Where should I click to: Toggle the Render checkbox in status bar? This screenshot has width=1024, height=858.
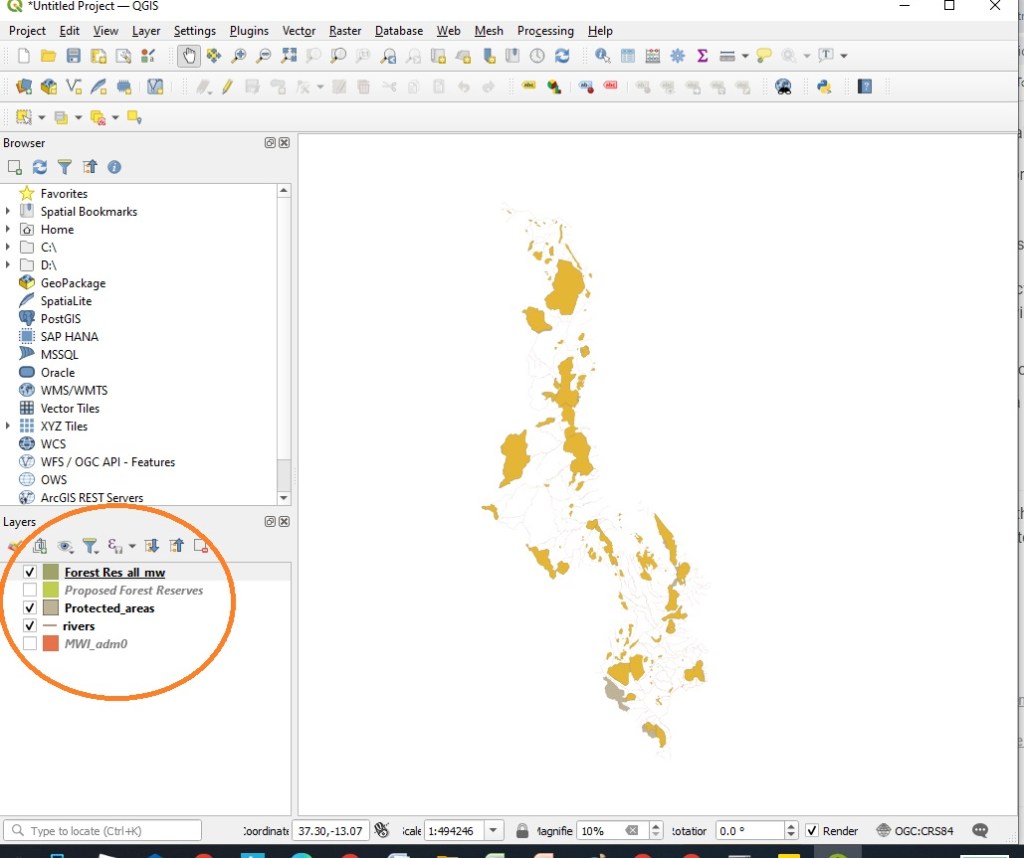(812, 831)
